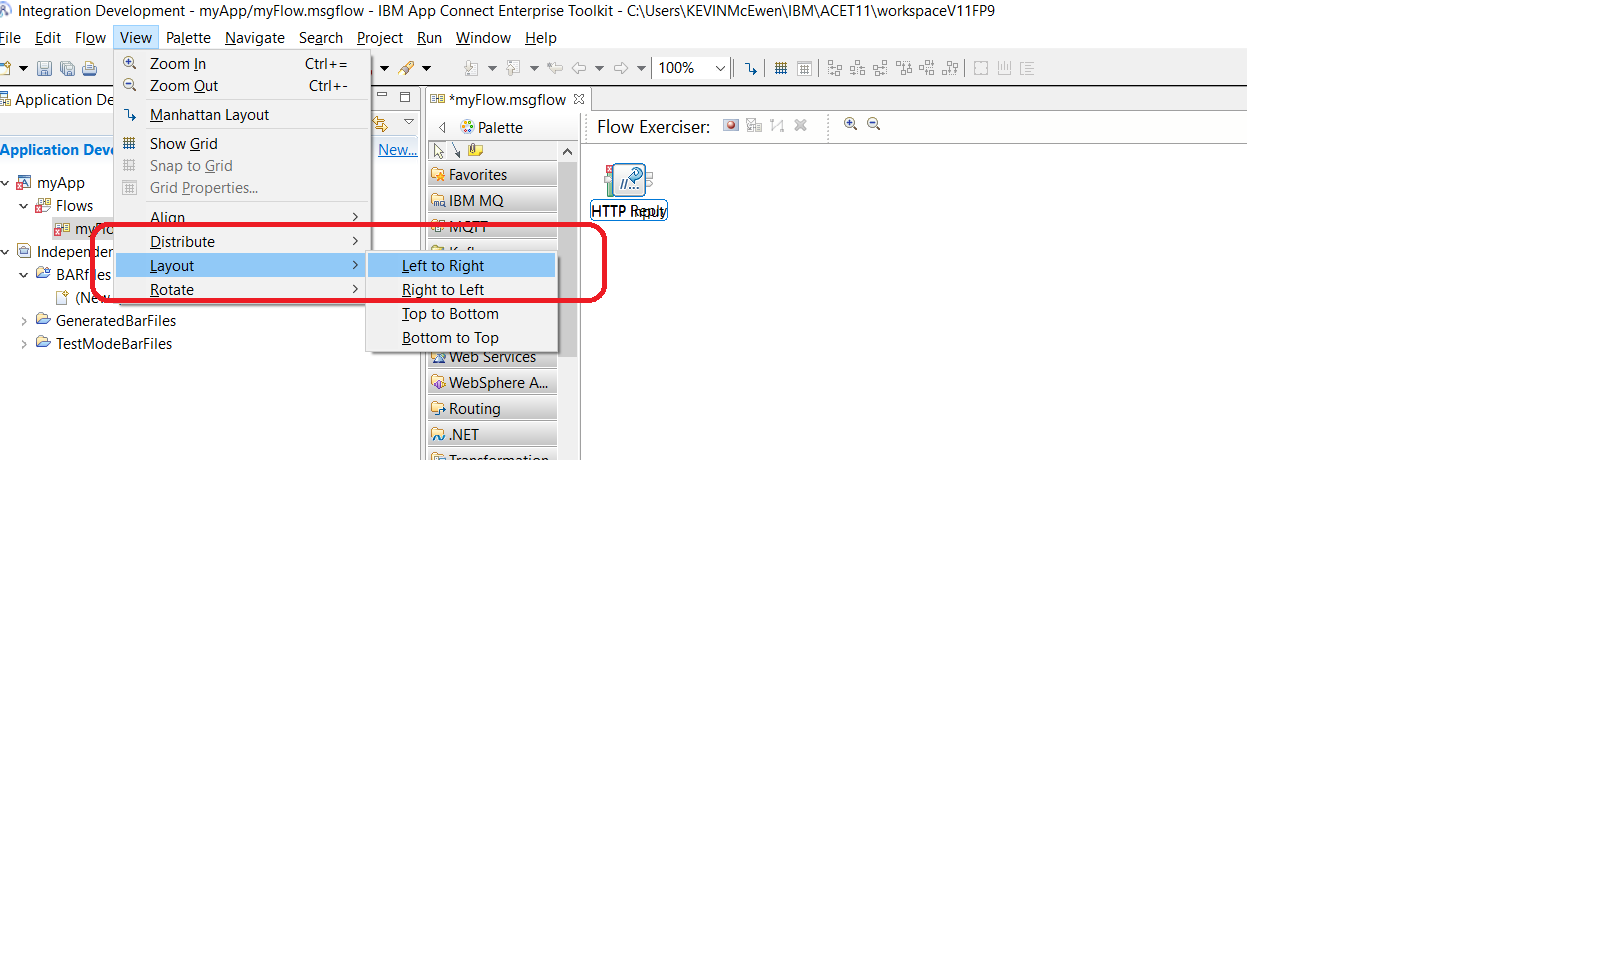Click the Show Grid toolbar icon

coord(781,69)
